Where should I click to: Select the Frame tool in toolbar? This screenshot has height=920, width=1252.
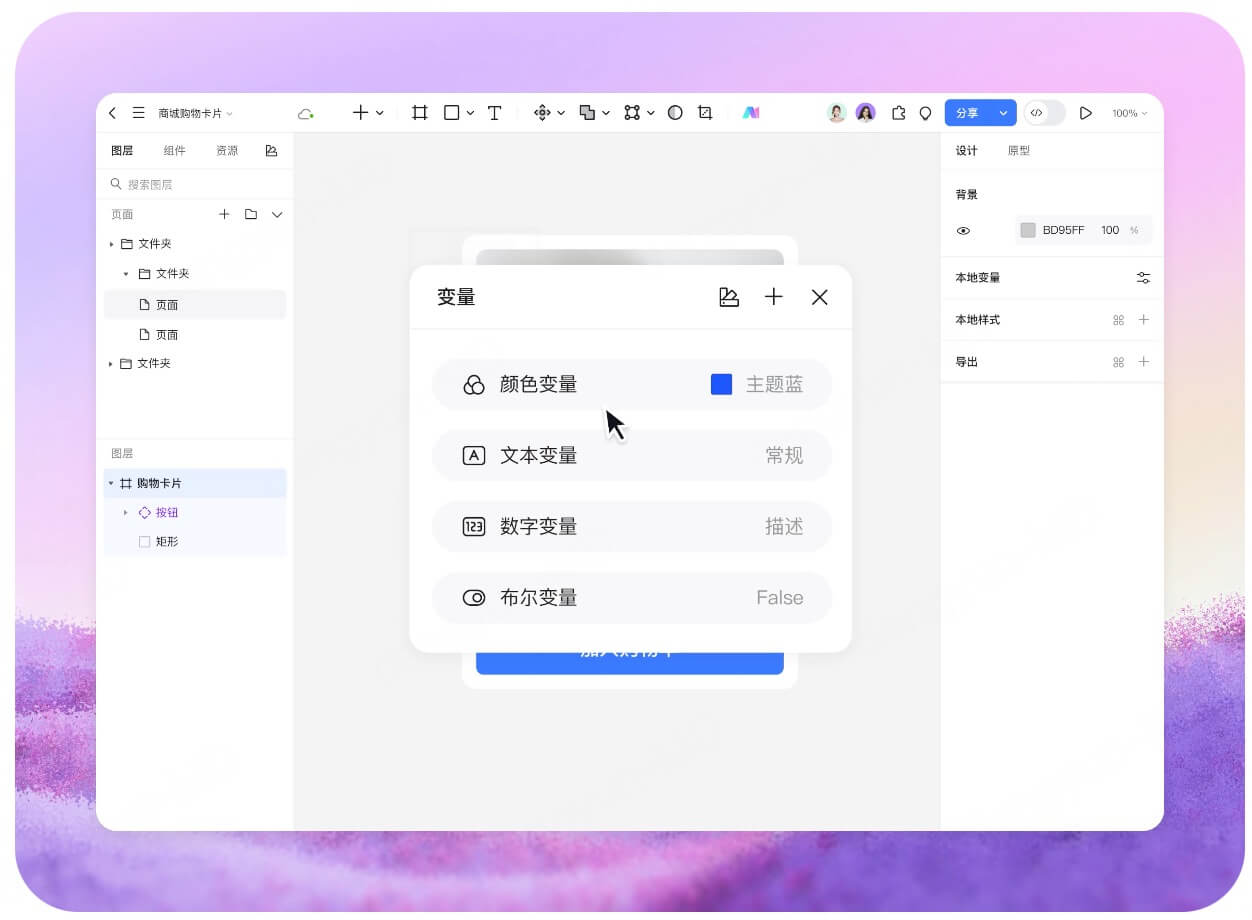(x=420, y=113)
